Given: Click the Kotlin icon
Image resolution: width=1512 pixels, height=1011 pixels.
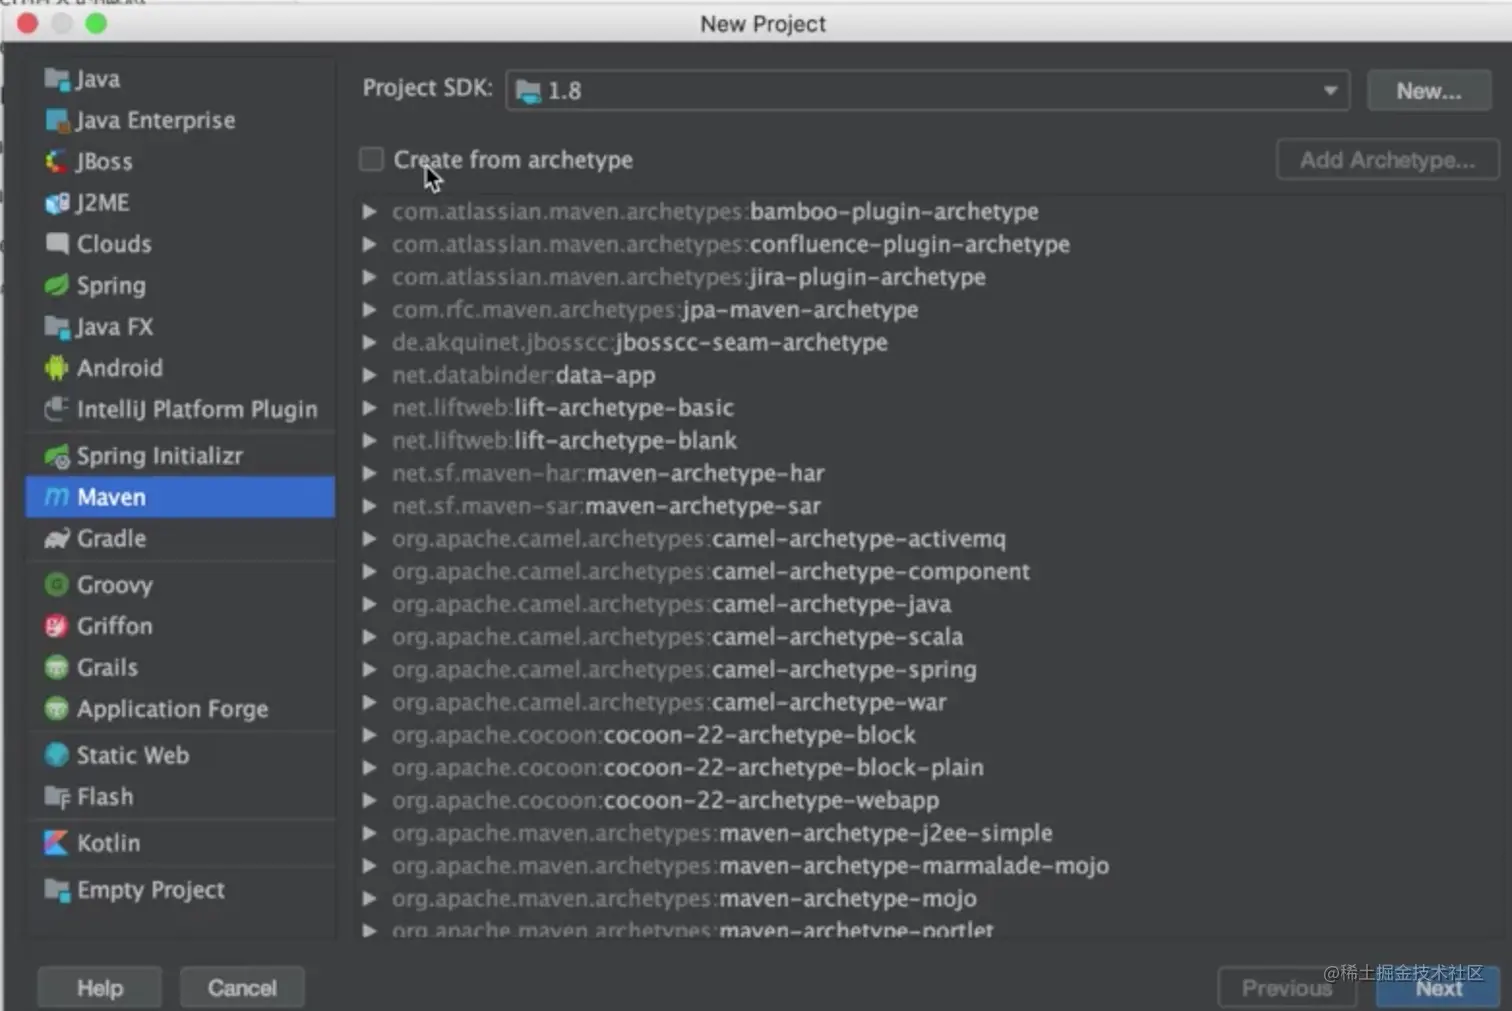Looking at the screenshot, I should pos(57,843).
